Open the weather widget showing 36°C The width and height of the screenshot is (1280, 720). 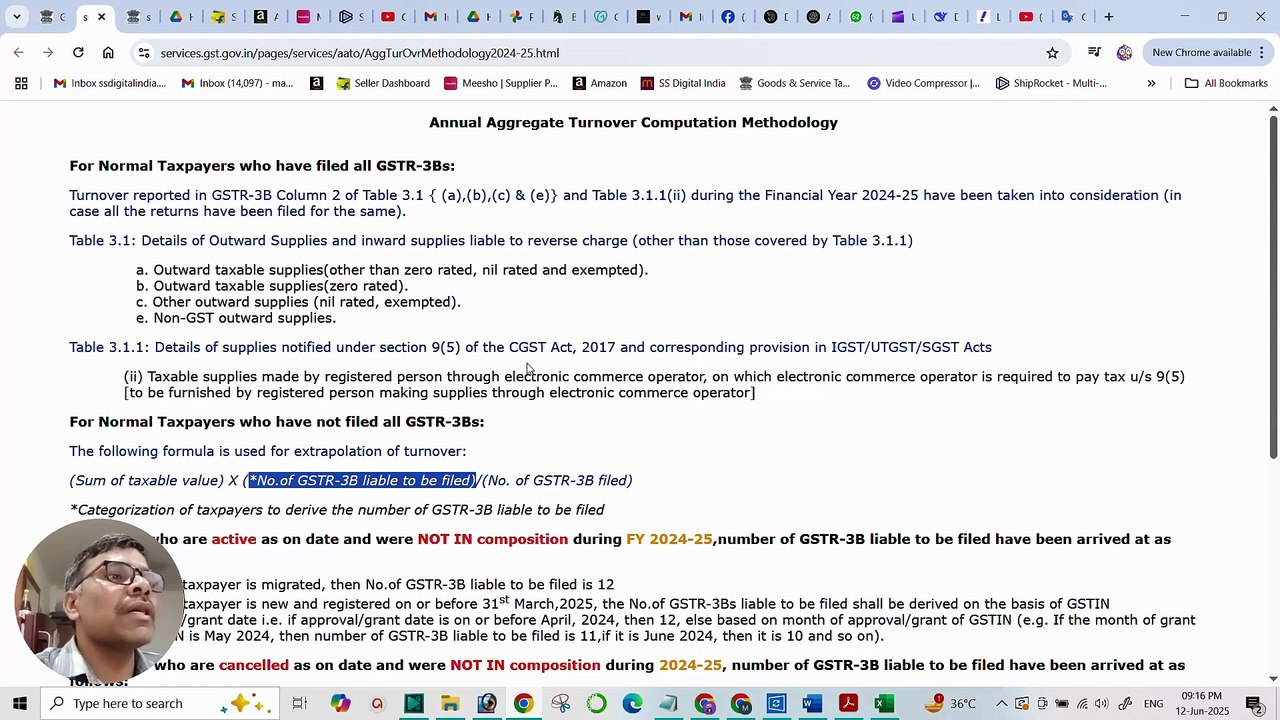point(950,703)
